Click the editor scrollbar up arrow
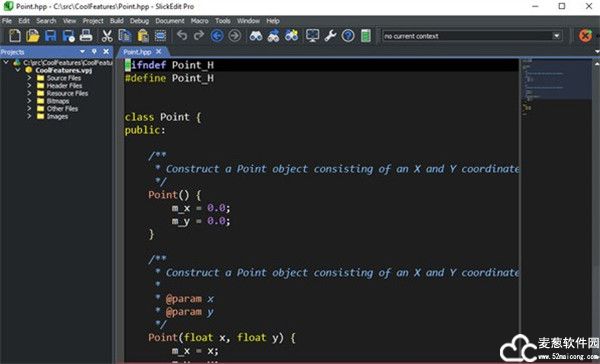 [596, 64]
